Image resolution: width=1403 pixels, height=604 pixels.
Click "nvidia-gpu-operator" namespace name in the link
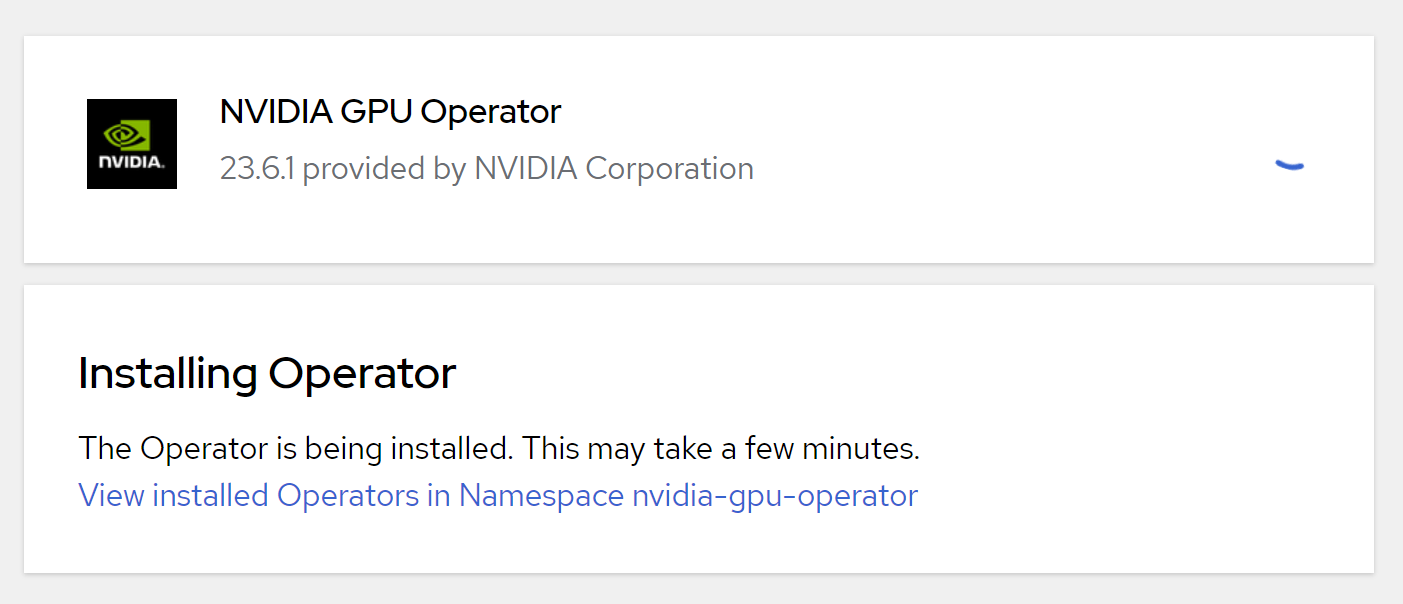(x=775, y=495)
